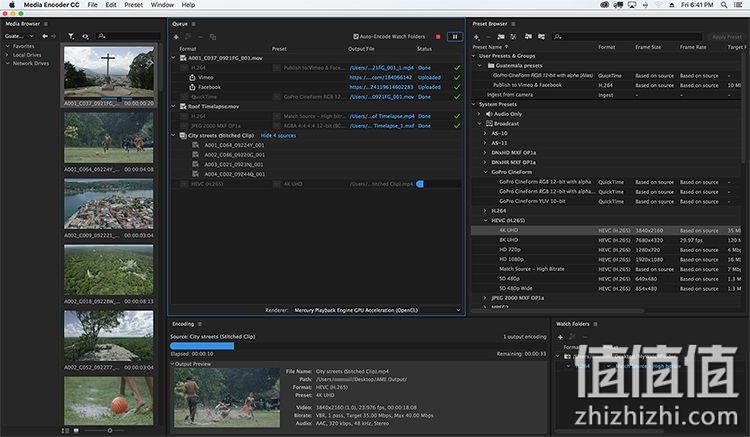Click Vimeo publish icon in queue

pyautogui.click(x=192, y=77)
